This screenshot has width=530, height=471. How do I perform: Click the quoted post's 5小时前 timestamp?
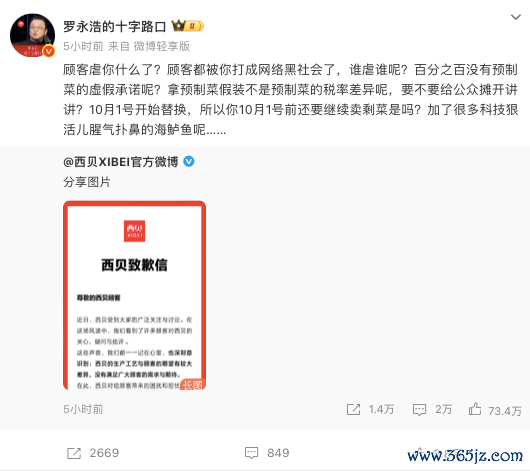click(83, 409)
